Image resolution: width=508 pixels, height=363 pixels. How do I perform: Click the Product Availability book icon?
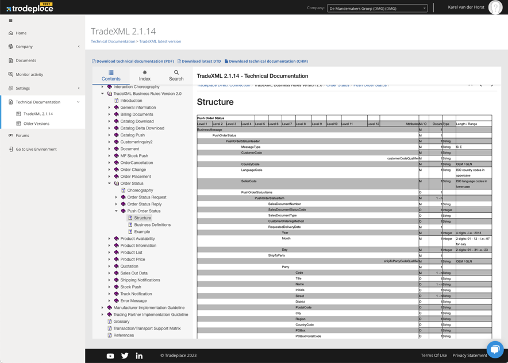tap(116, 239)
